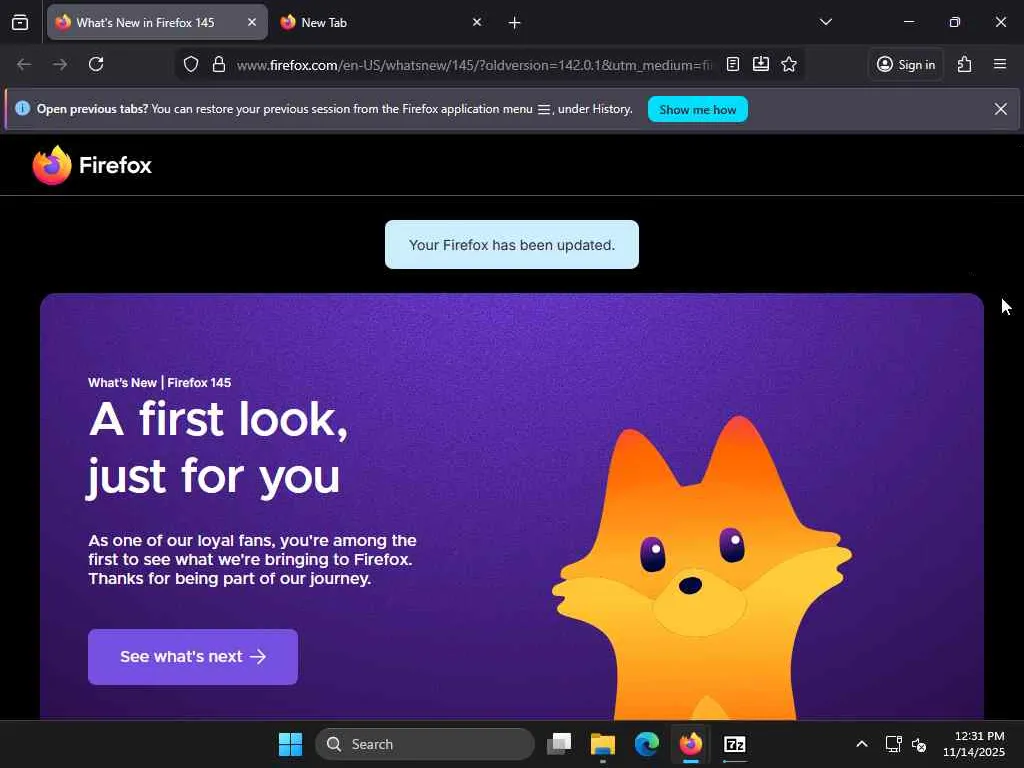Image resolution: width=1024 pixels, height=768 pixels.
Task: Open File Explorer from the taskbar
Action: pyautogui.click(x=603, y=744)
